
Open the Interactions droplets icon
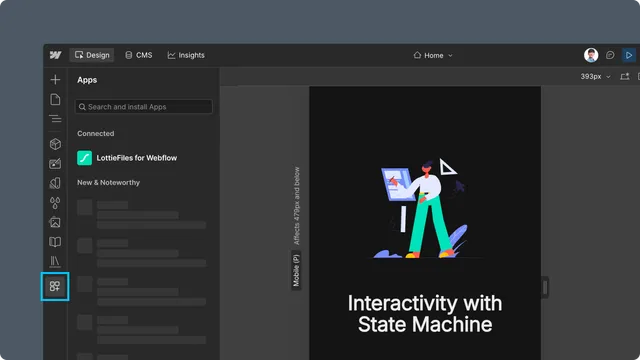tap(55, 203)
